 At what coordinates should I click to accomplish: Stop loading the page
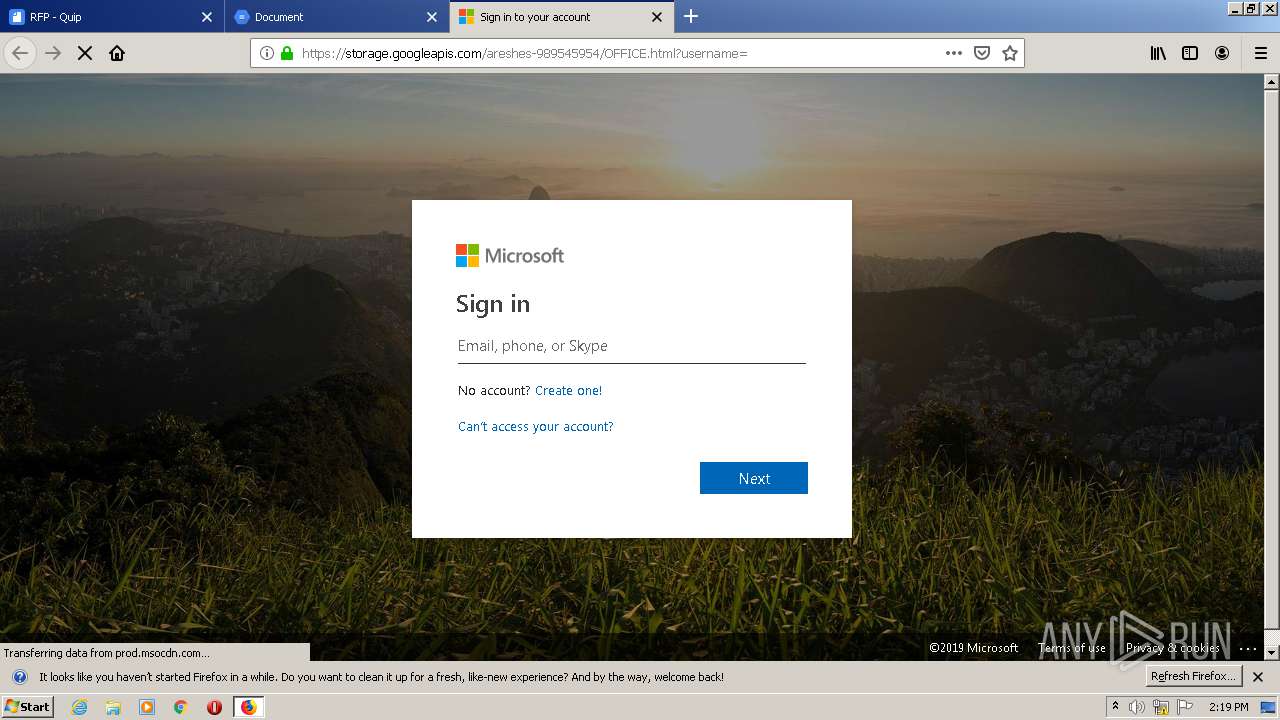[85, 53]
